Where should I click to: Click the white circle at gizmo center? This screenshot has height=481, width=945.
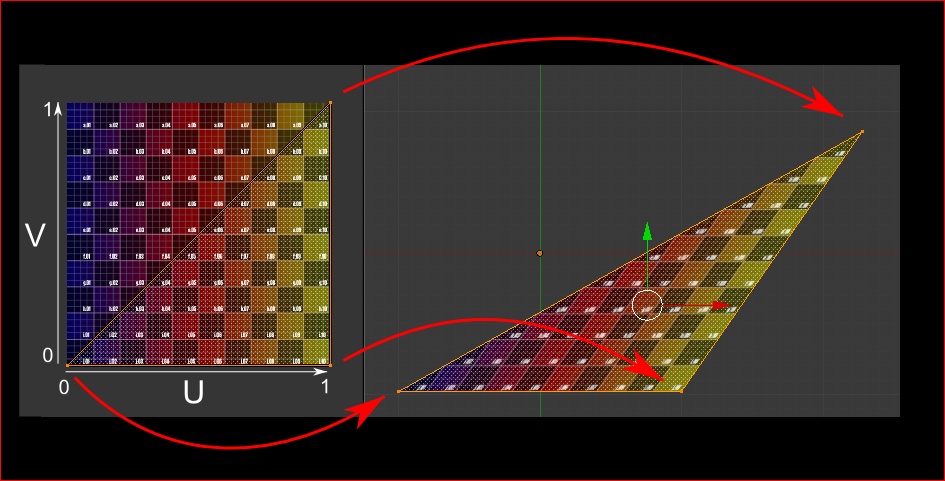[x=647, y=305]
